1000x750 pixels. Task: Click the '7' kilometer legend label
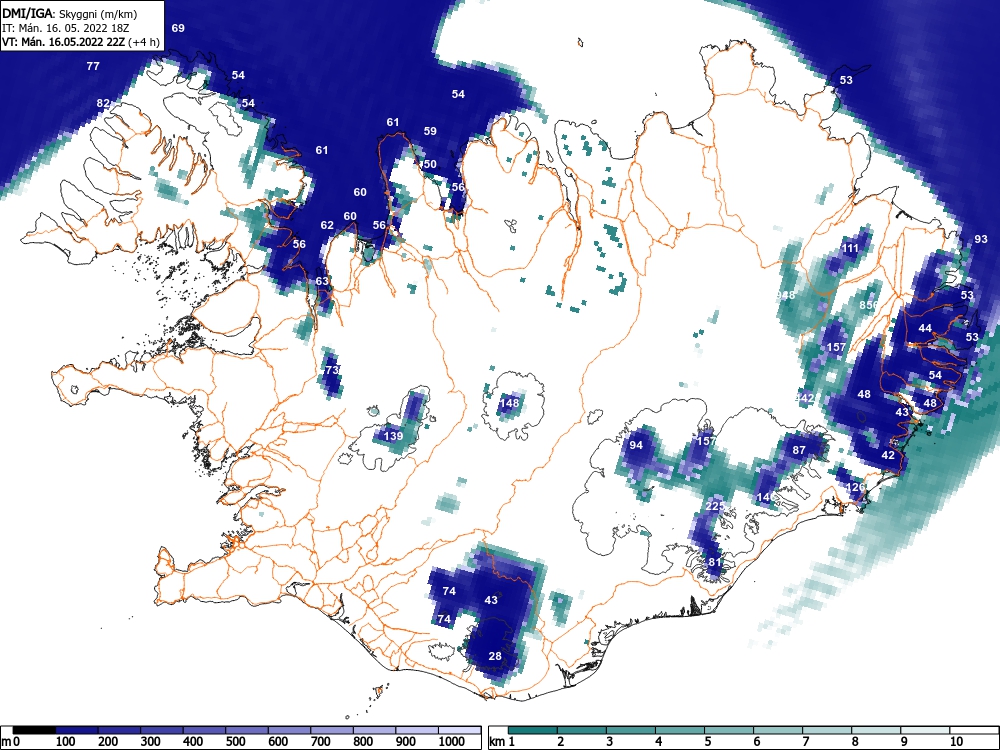806,742
